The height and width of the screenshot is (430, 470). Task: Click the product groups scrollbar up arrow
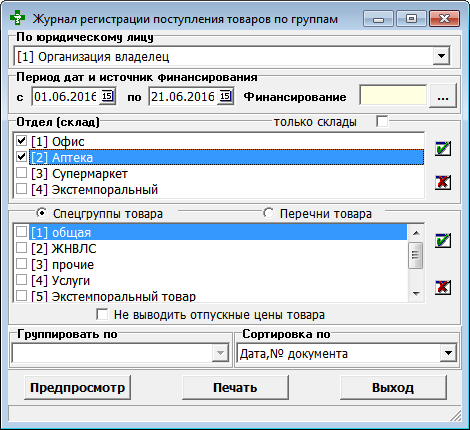coord(416,233)
